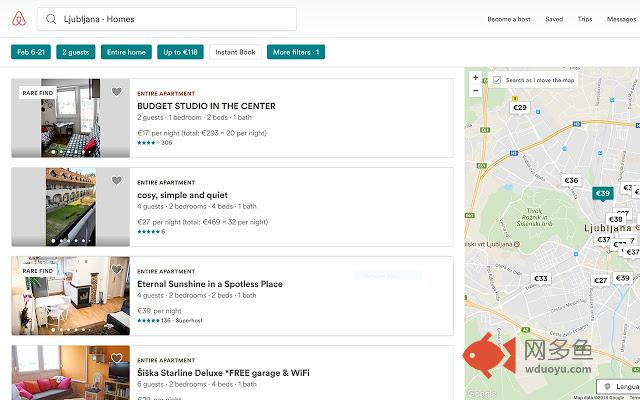Zoom out on the map
The width and height of the screenshot is (640, 400).
pos(476,91)
